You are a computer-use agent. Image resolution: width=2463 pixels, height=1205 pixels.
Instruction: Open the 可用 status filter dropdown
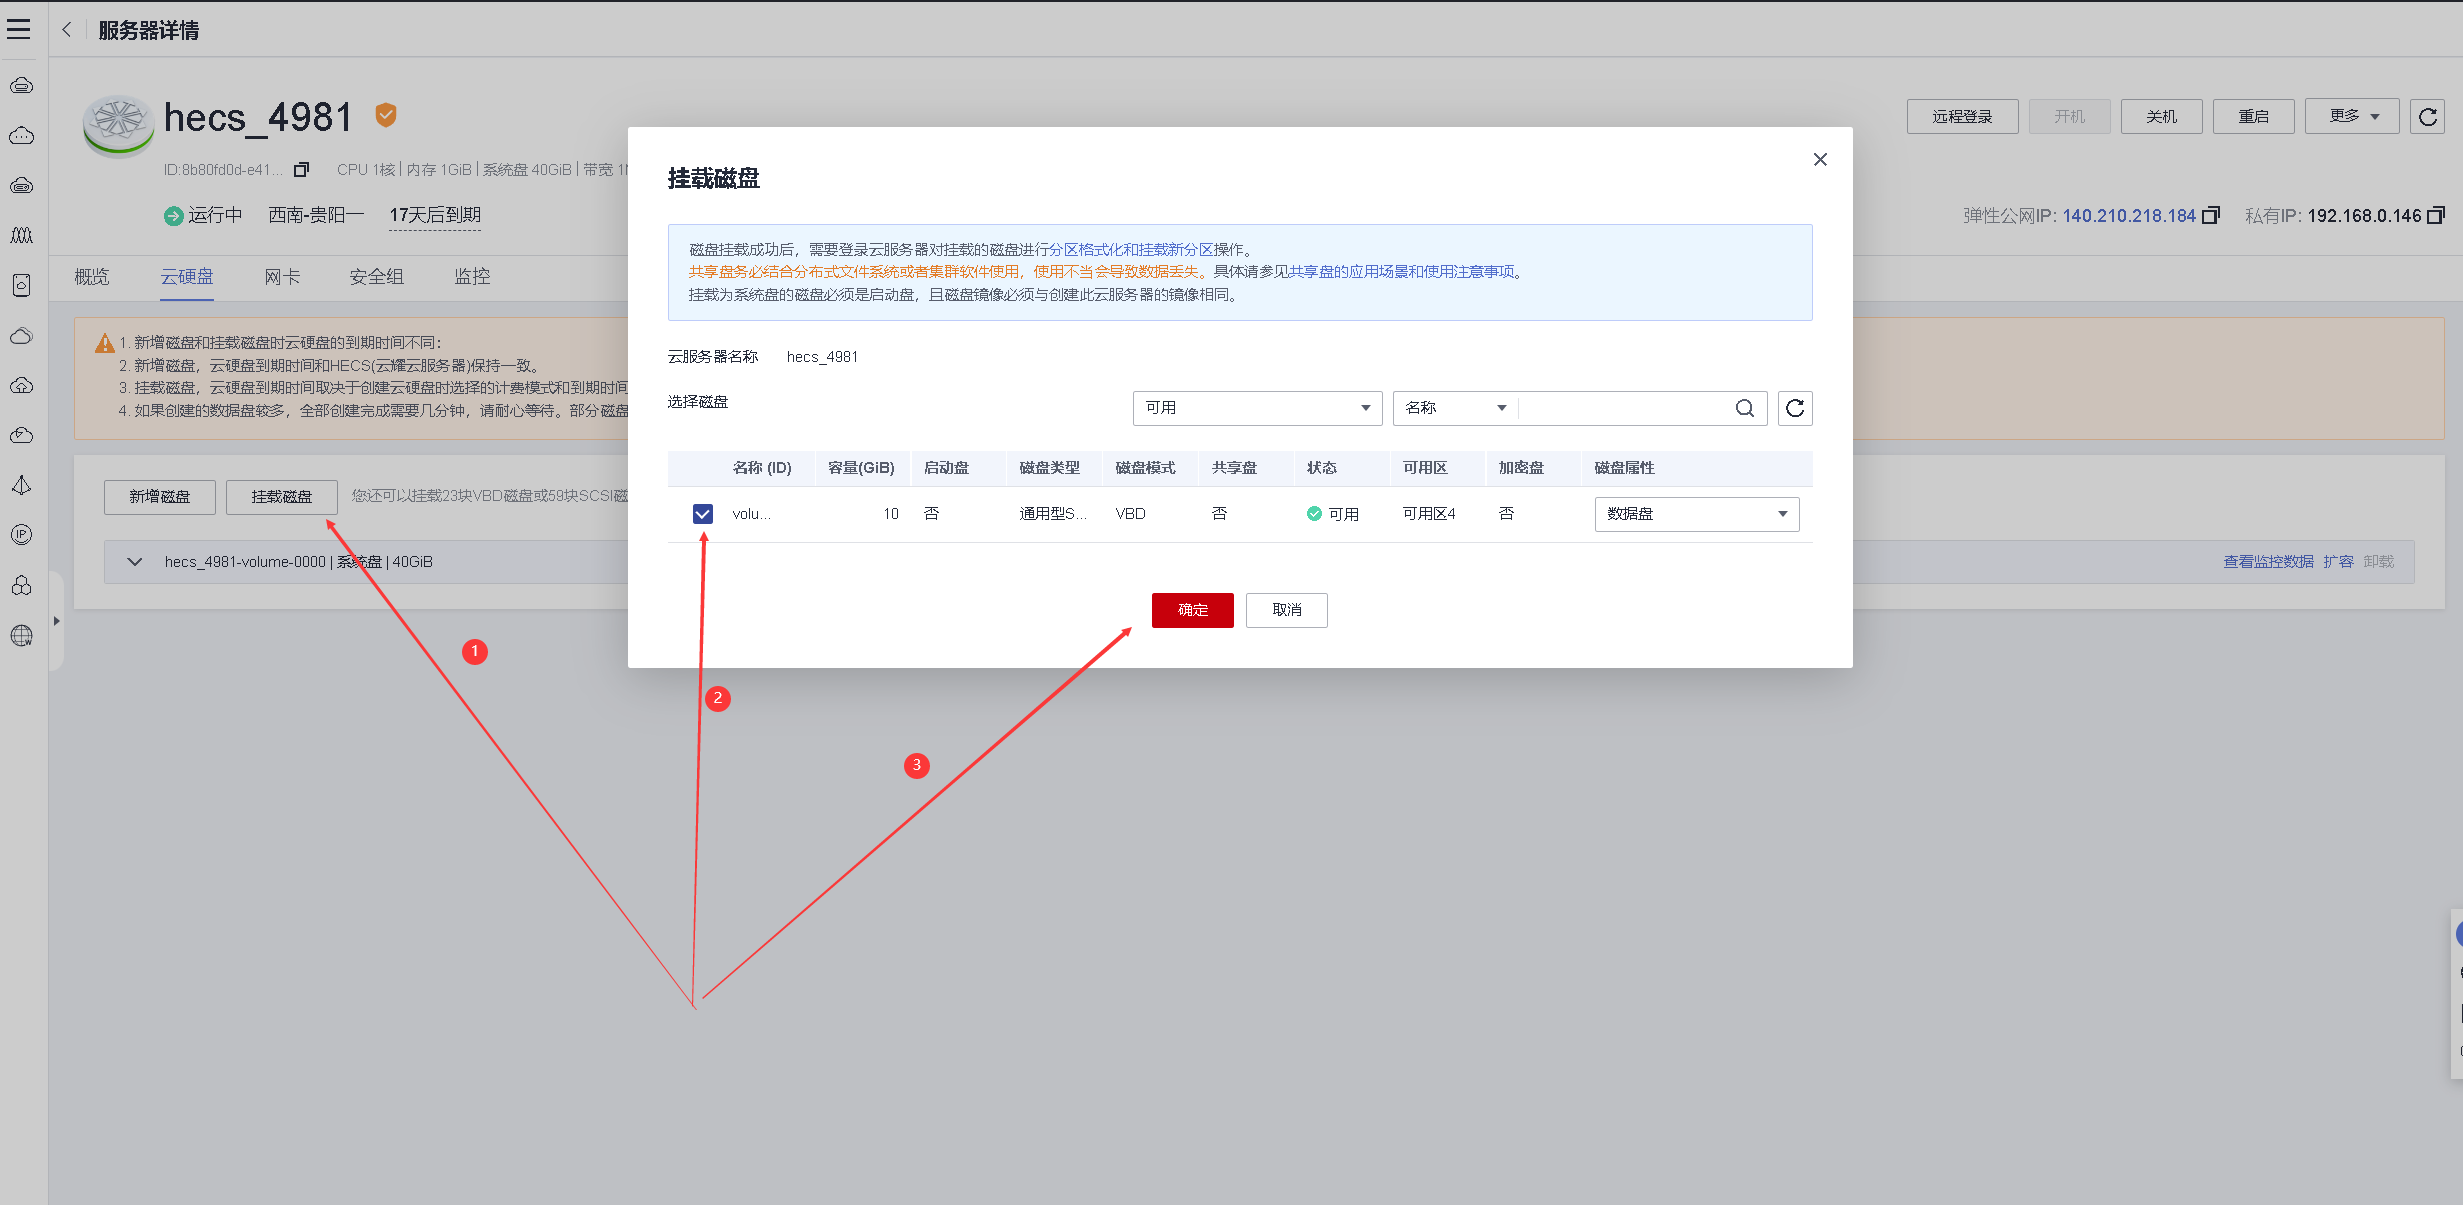(1256, 408)
